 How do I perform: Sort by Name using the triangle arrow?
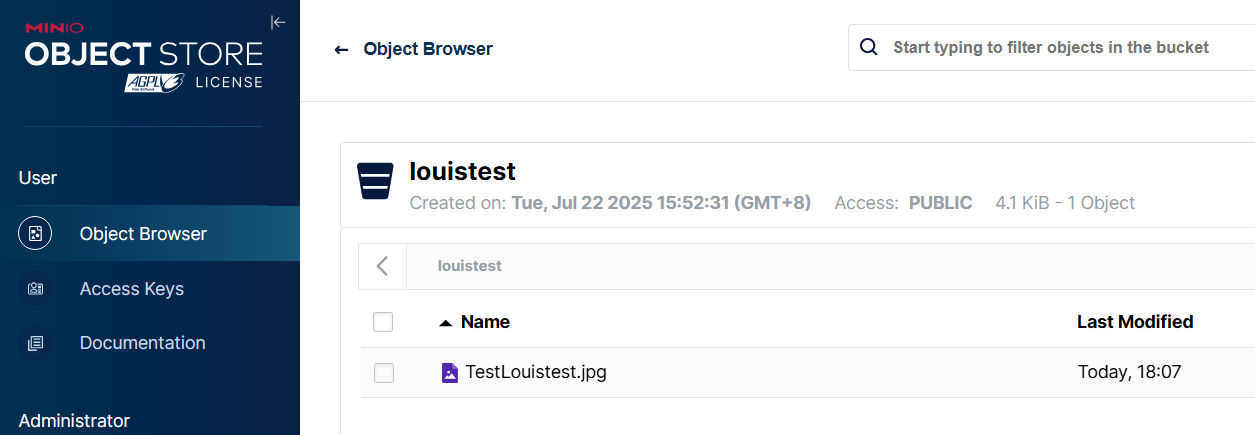(446, 322)
